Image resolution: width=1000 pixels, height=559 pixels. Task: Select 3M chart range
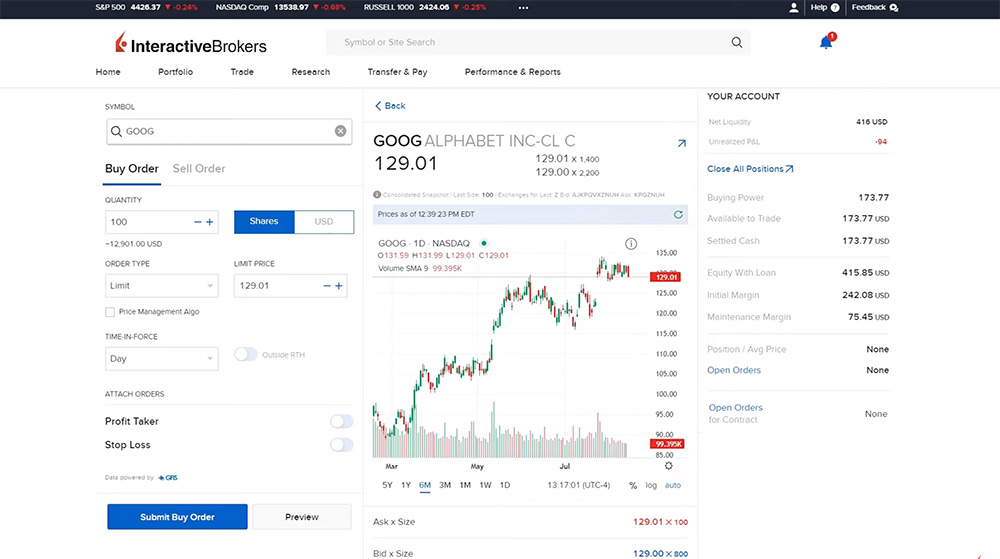click(445, 485)
